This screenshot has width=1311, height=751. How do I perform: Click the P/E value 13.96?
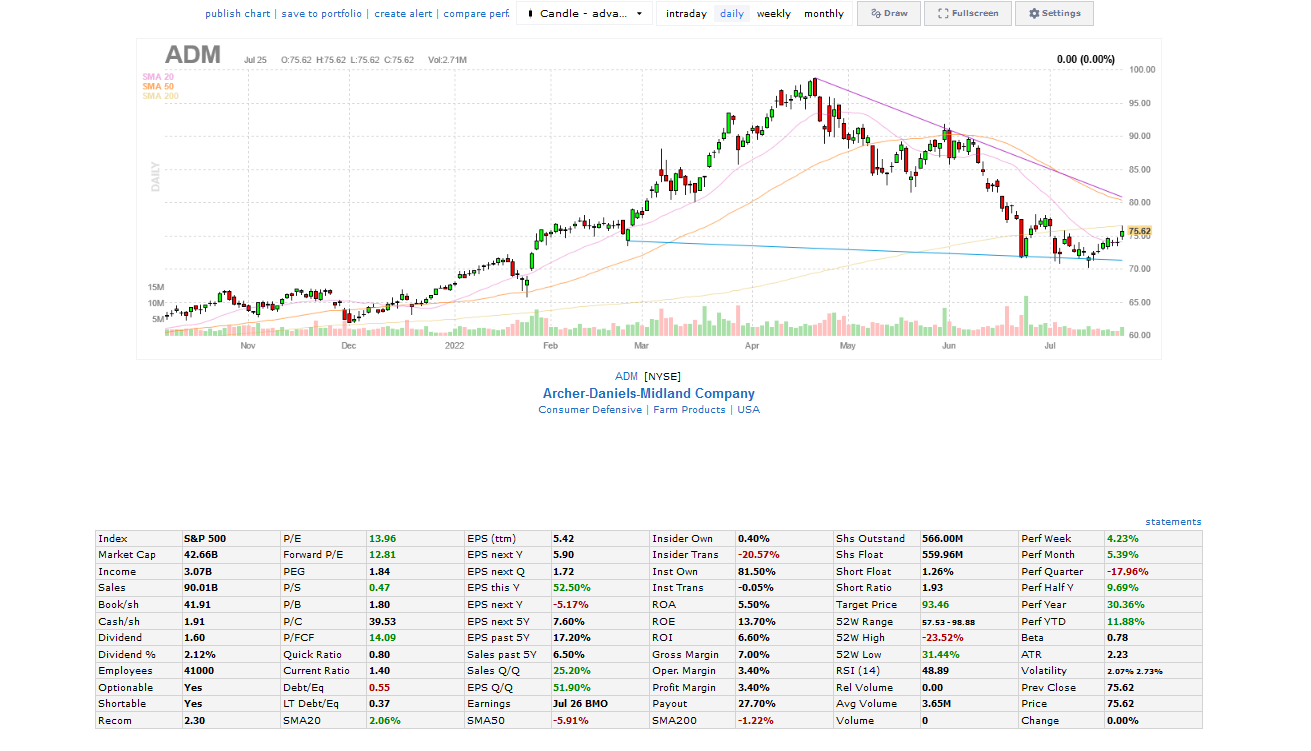click(x=382, y=539)
